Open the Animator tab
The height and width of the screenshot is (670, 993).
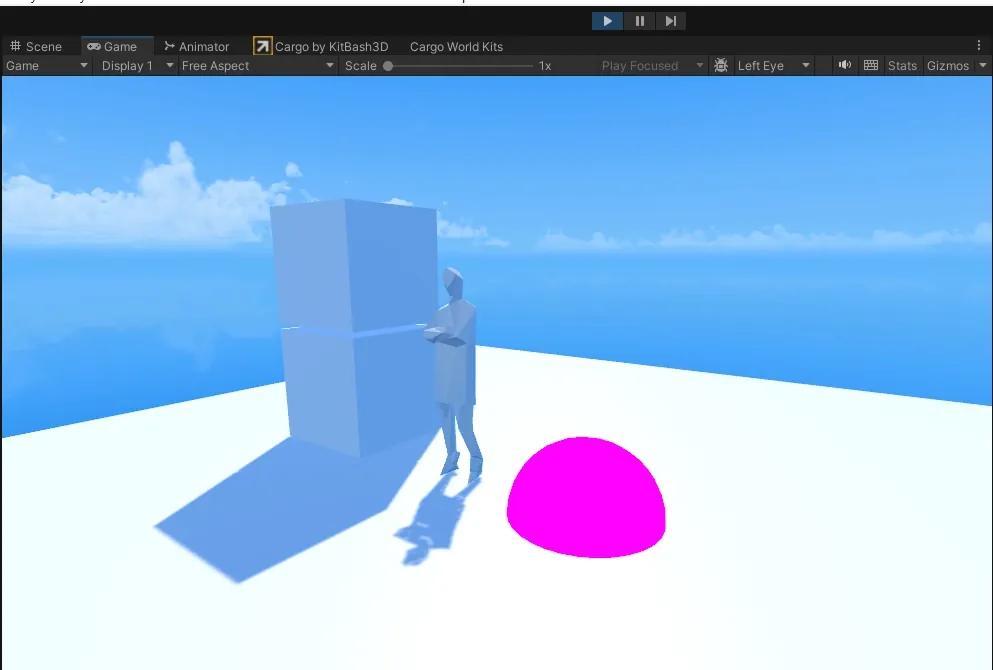(x=196, y=46)
